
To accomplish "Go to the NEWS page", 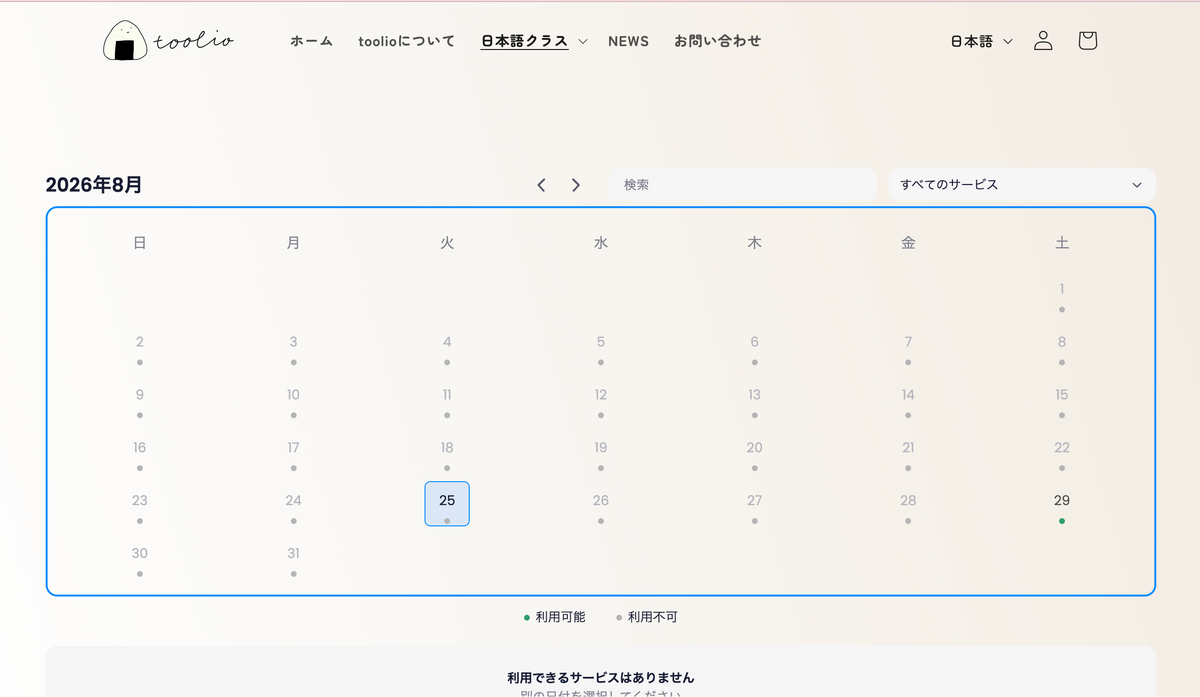I will coord(628,41).
